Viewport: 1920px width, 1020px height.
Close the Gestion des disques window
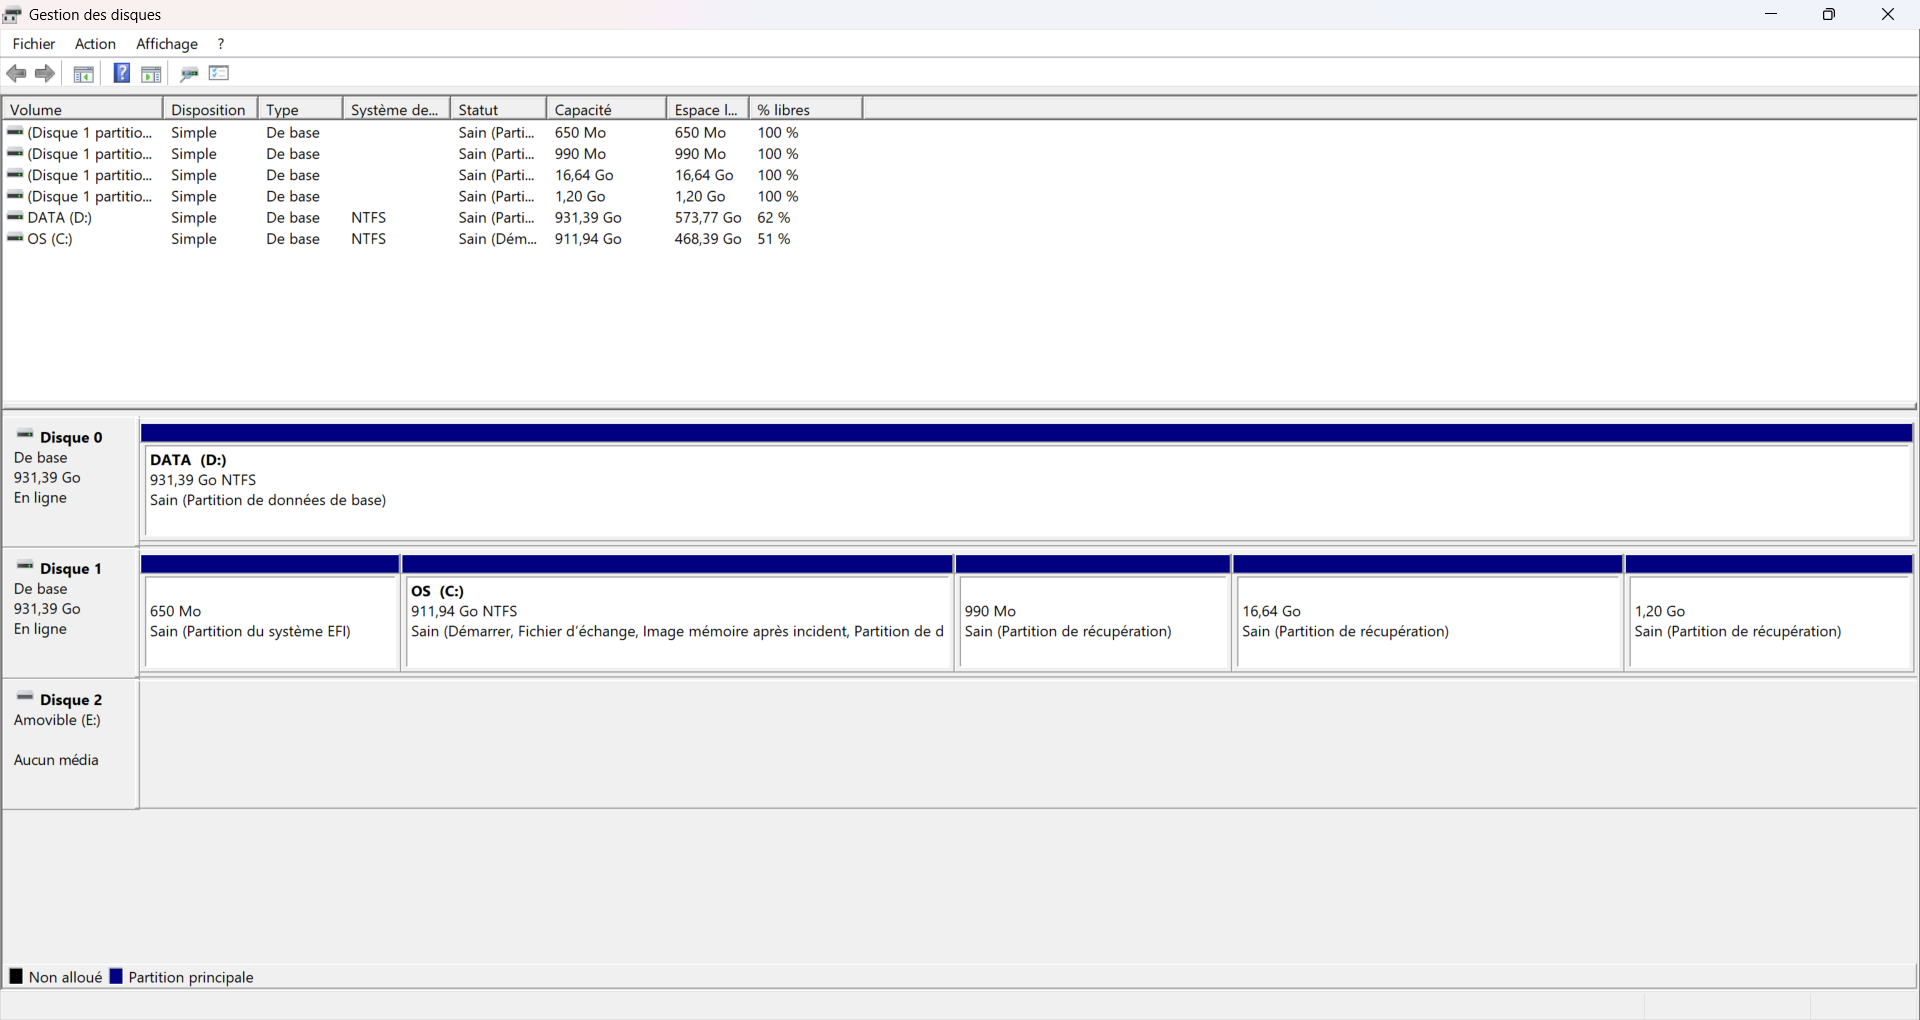pyautogui.click(x=1888, y=14)
